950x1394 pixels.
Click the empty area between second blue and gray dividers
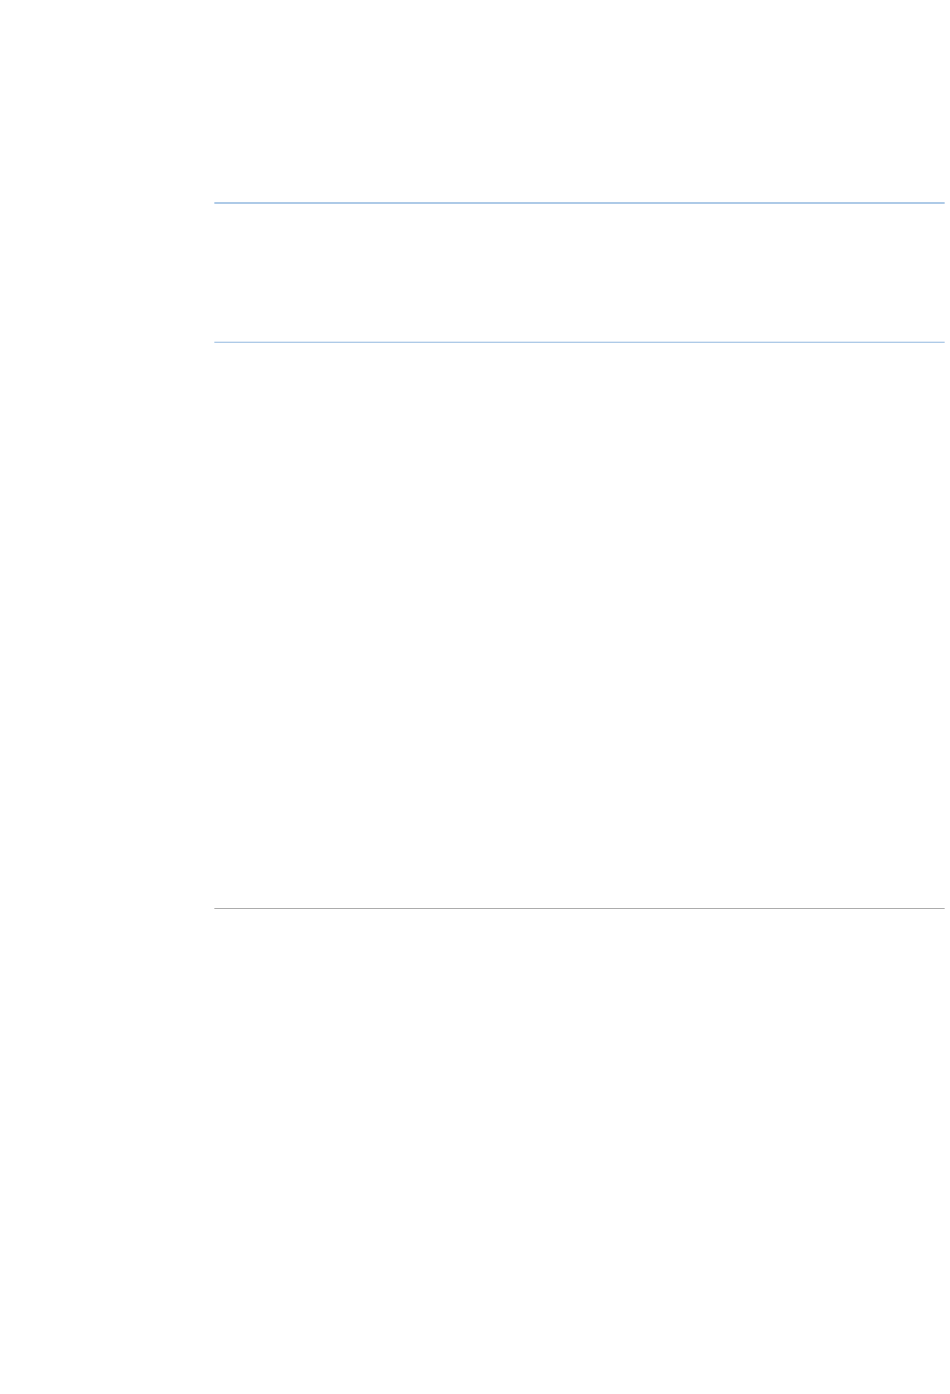579,625
